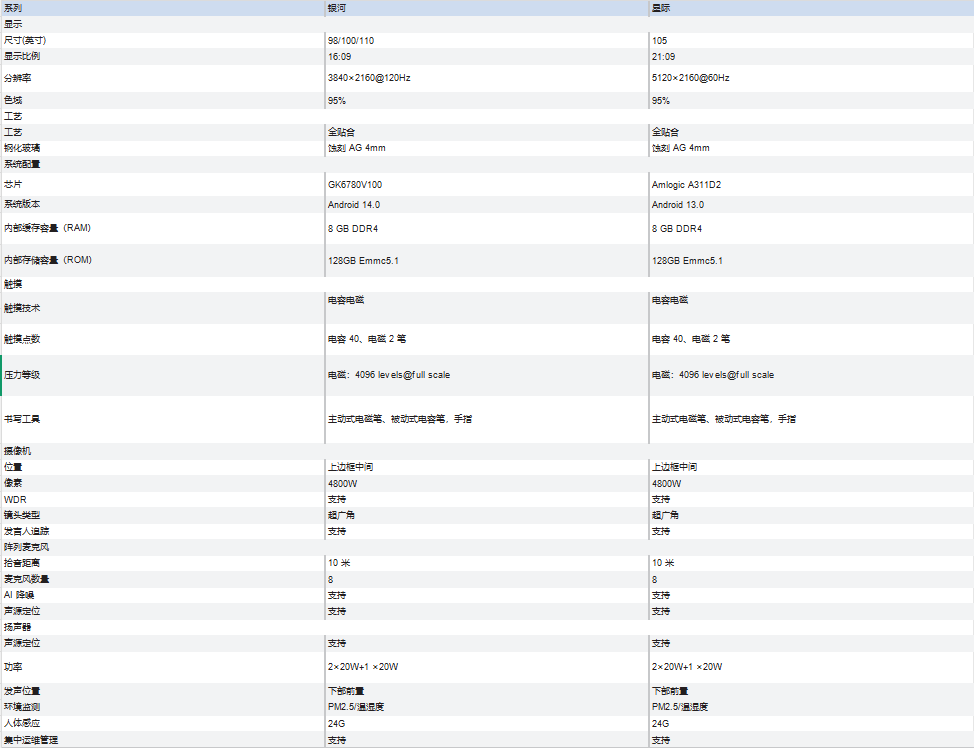Select the Android 14.0 system version cell

[x=486, y=204]
